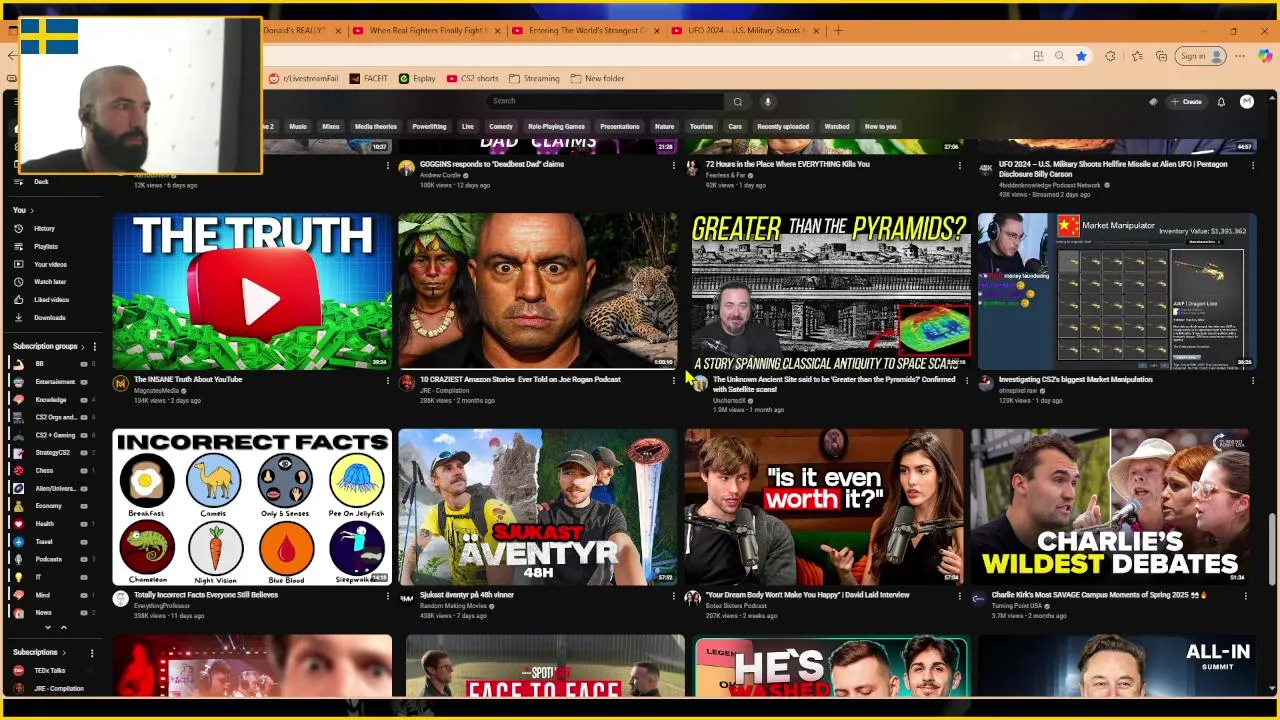
Task: Expand the Subscriptions section chevron
Action: (x=64, y=653)
